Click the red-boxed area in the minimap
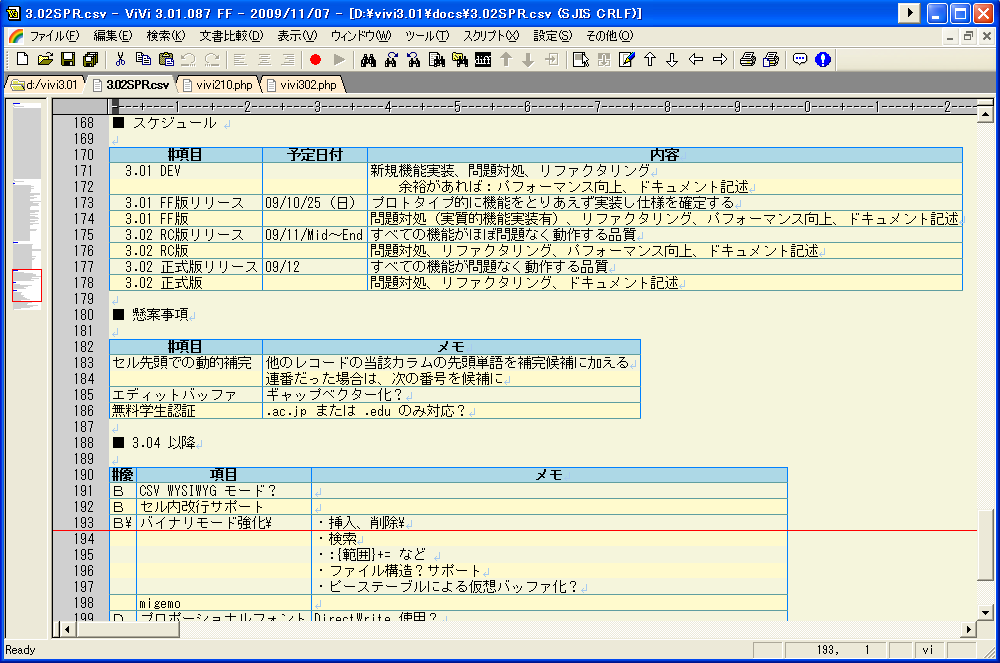 coord(27,285)
